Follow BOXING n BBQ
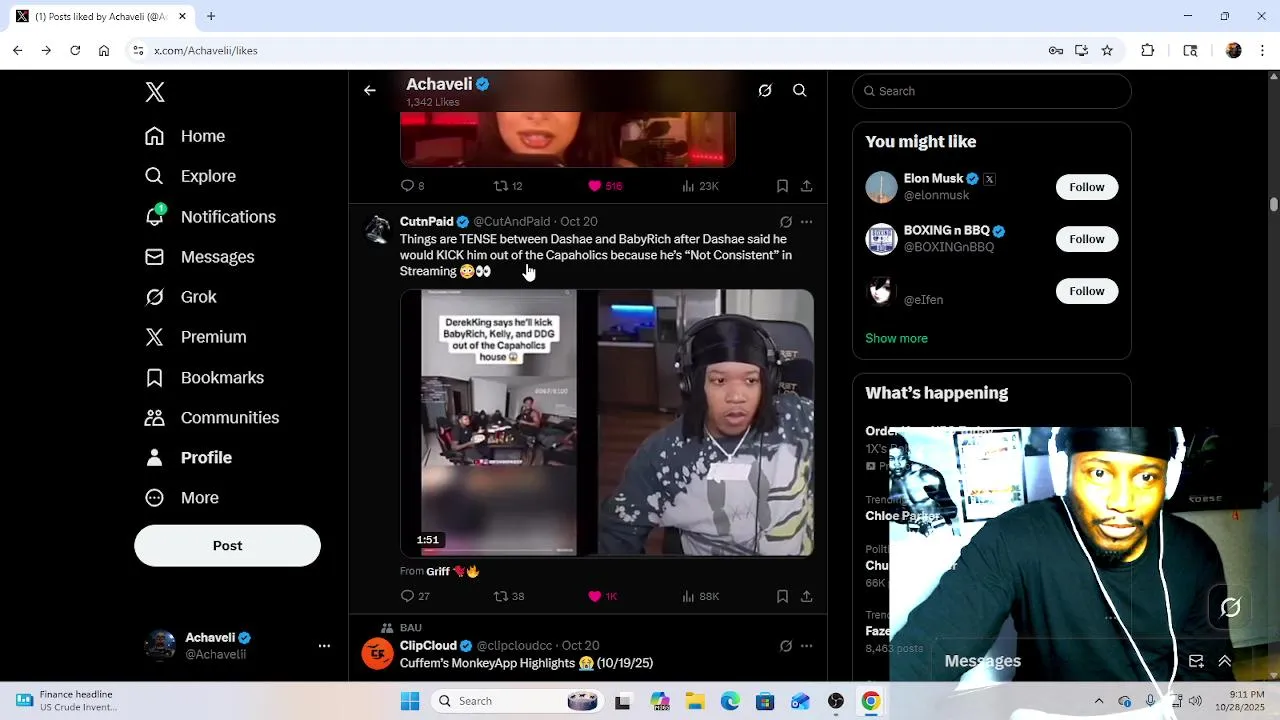The width and height of the screenshot is (1280, 720). coord(1086,239)
